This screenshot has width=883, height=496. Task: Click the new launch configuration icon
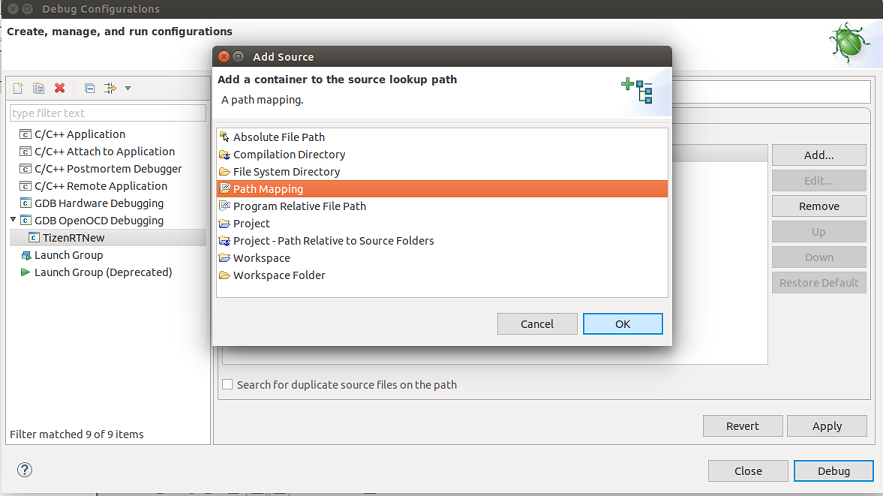pyautogui.click(x=17, y=88)
